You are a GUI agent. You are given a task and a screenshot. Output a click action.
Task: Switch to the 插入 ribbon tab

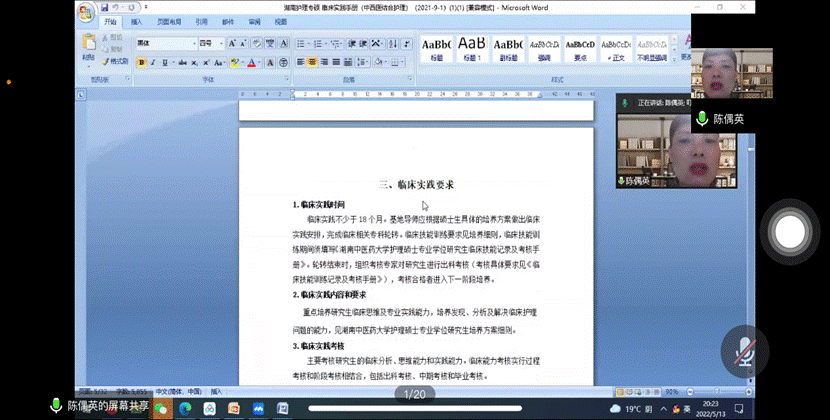(136, 21)
